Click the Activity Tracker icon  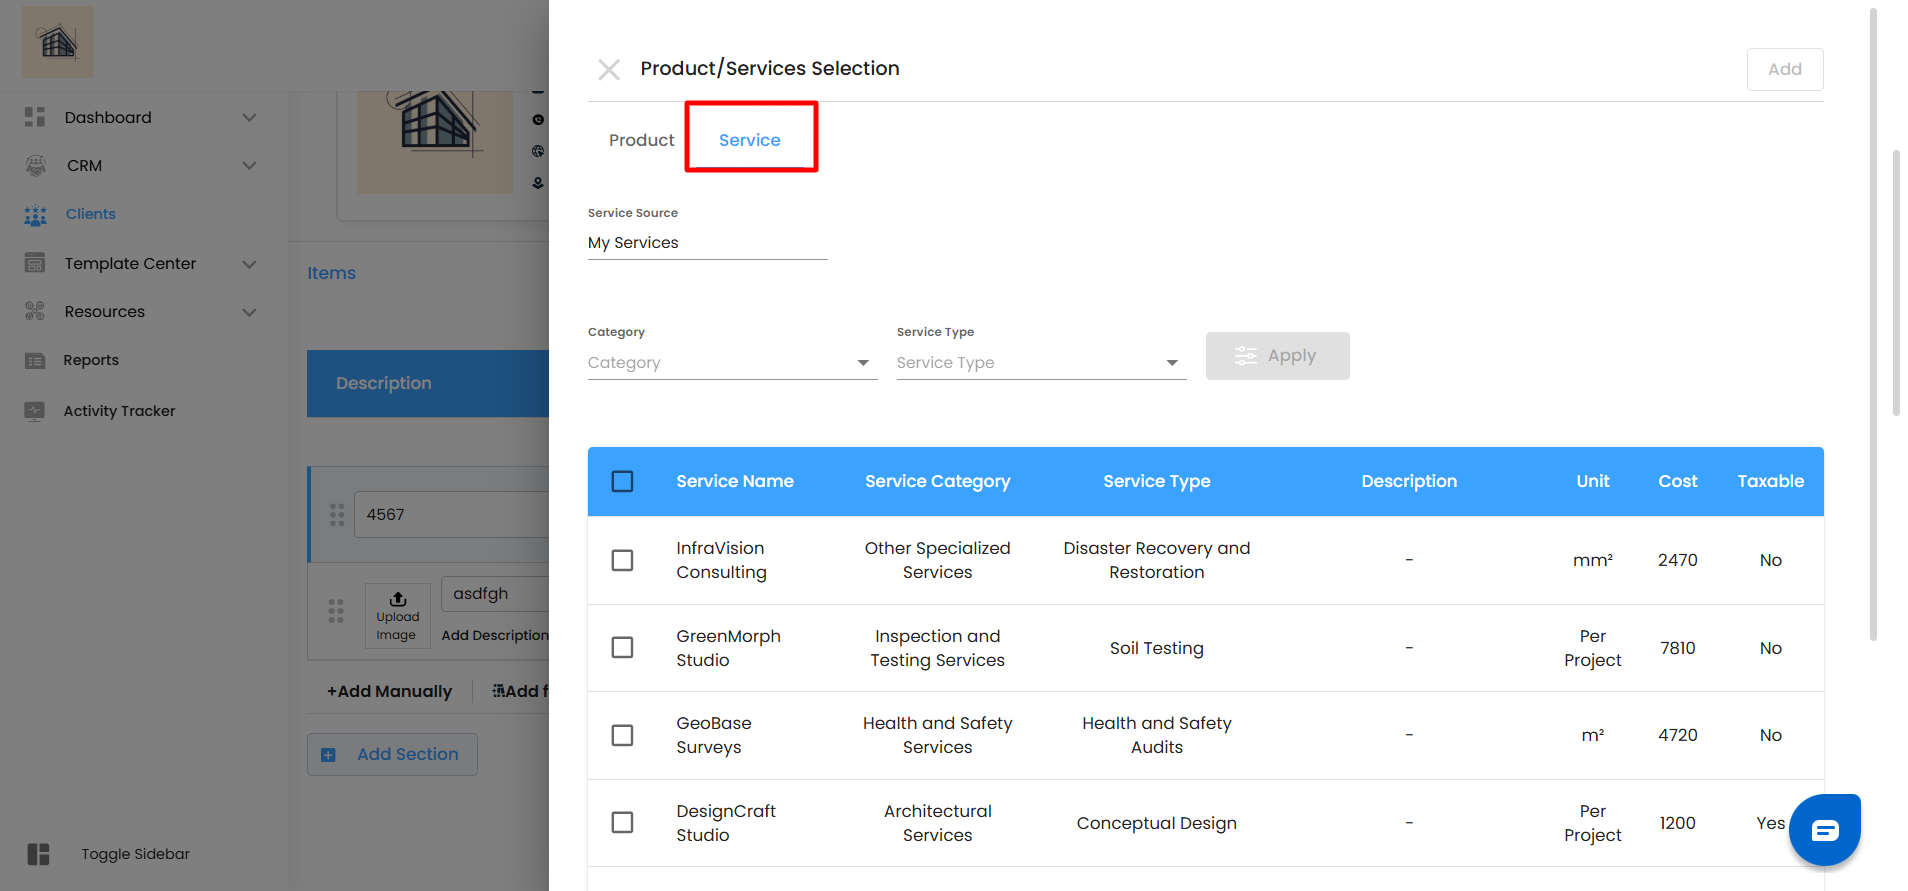point(35,411)
